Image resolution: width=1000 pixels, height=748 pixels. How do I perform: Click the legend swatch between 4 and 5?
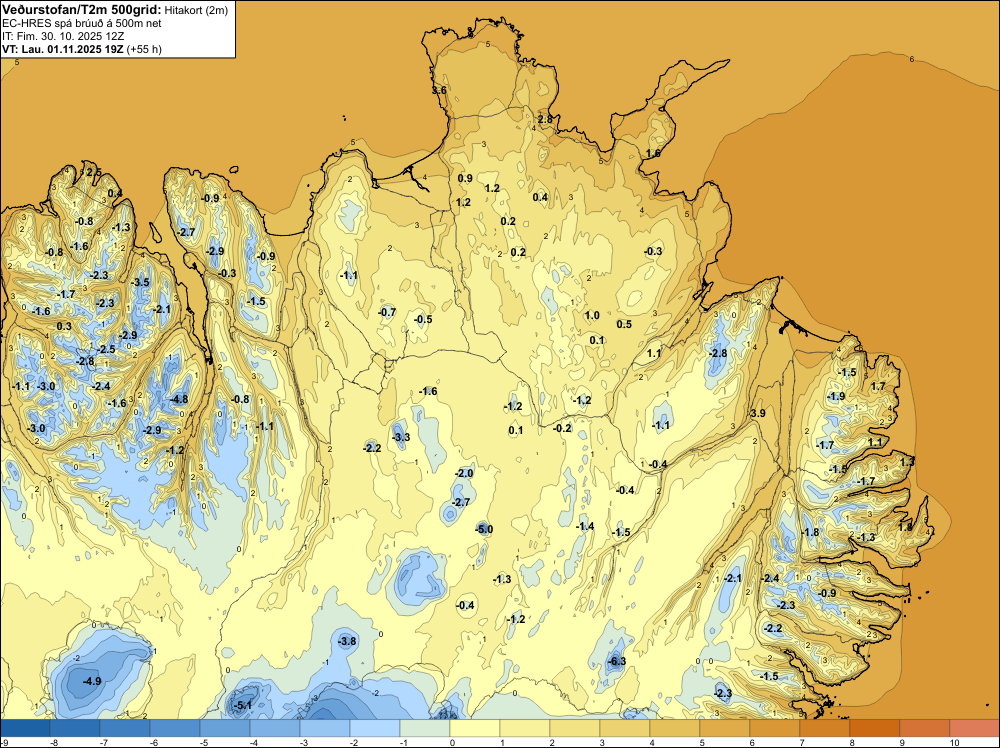(675, 728)
